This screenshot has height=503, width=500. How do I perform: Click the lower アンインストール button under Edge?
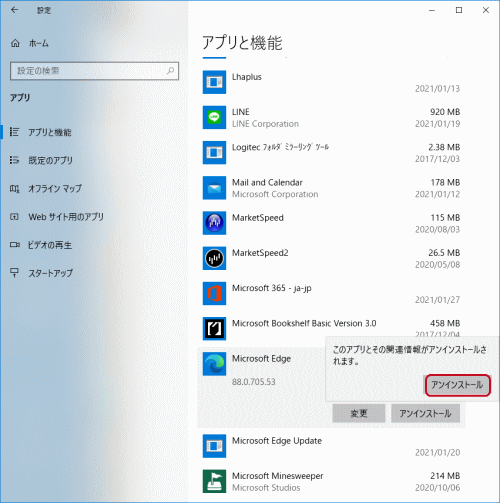425,413
